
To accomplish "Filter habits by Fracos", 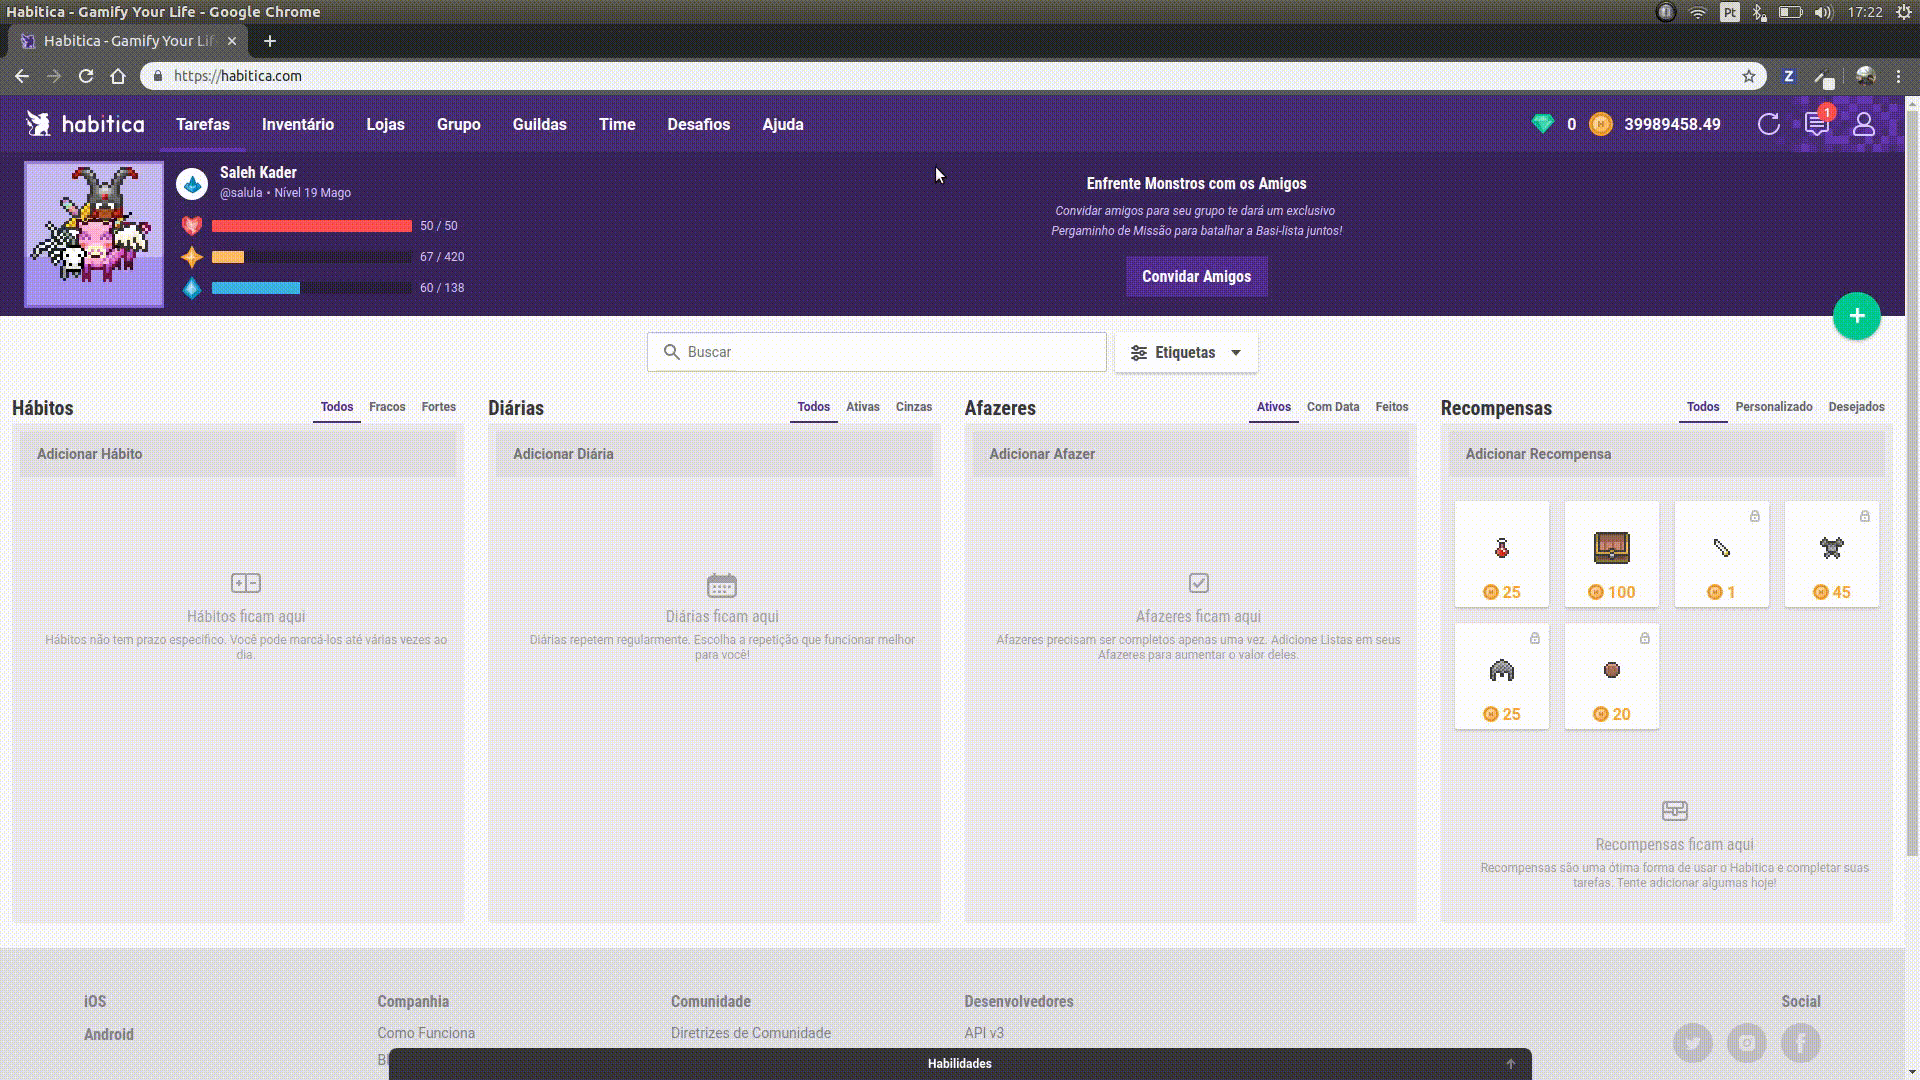I will [x=387, y=407].
